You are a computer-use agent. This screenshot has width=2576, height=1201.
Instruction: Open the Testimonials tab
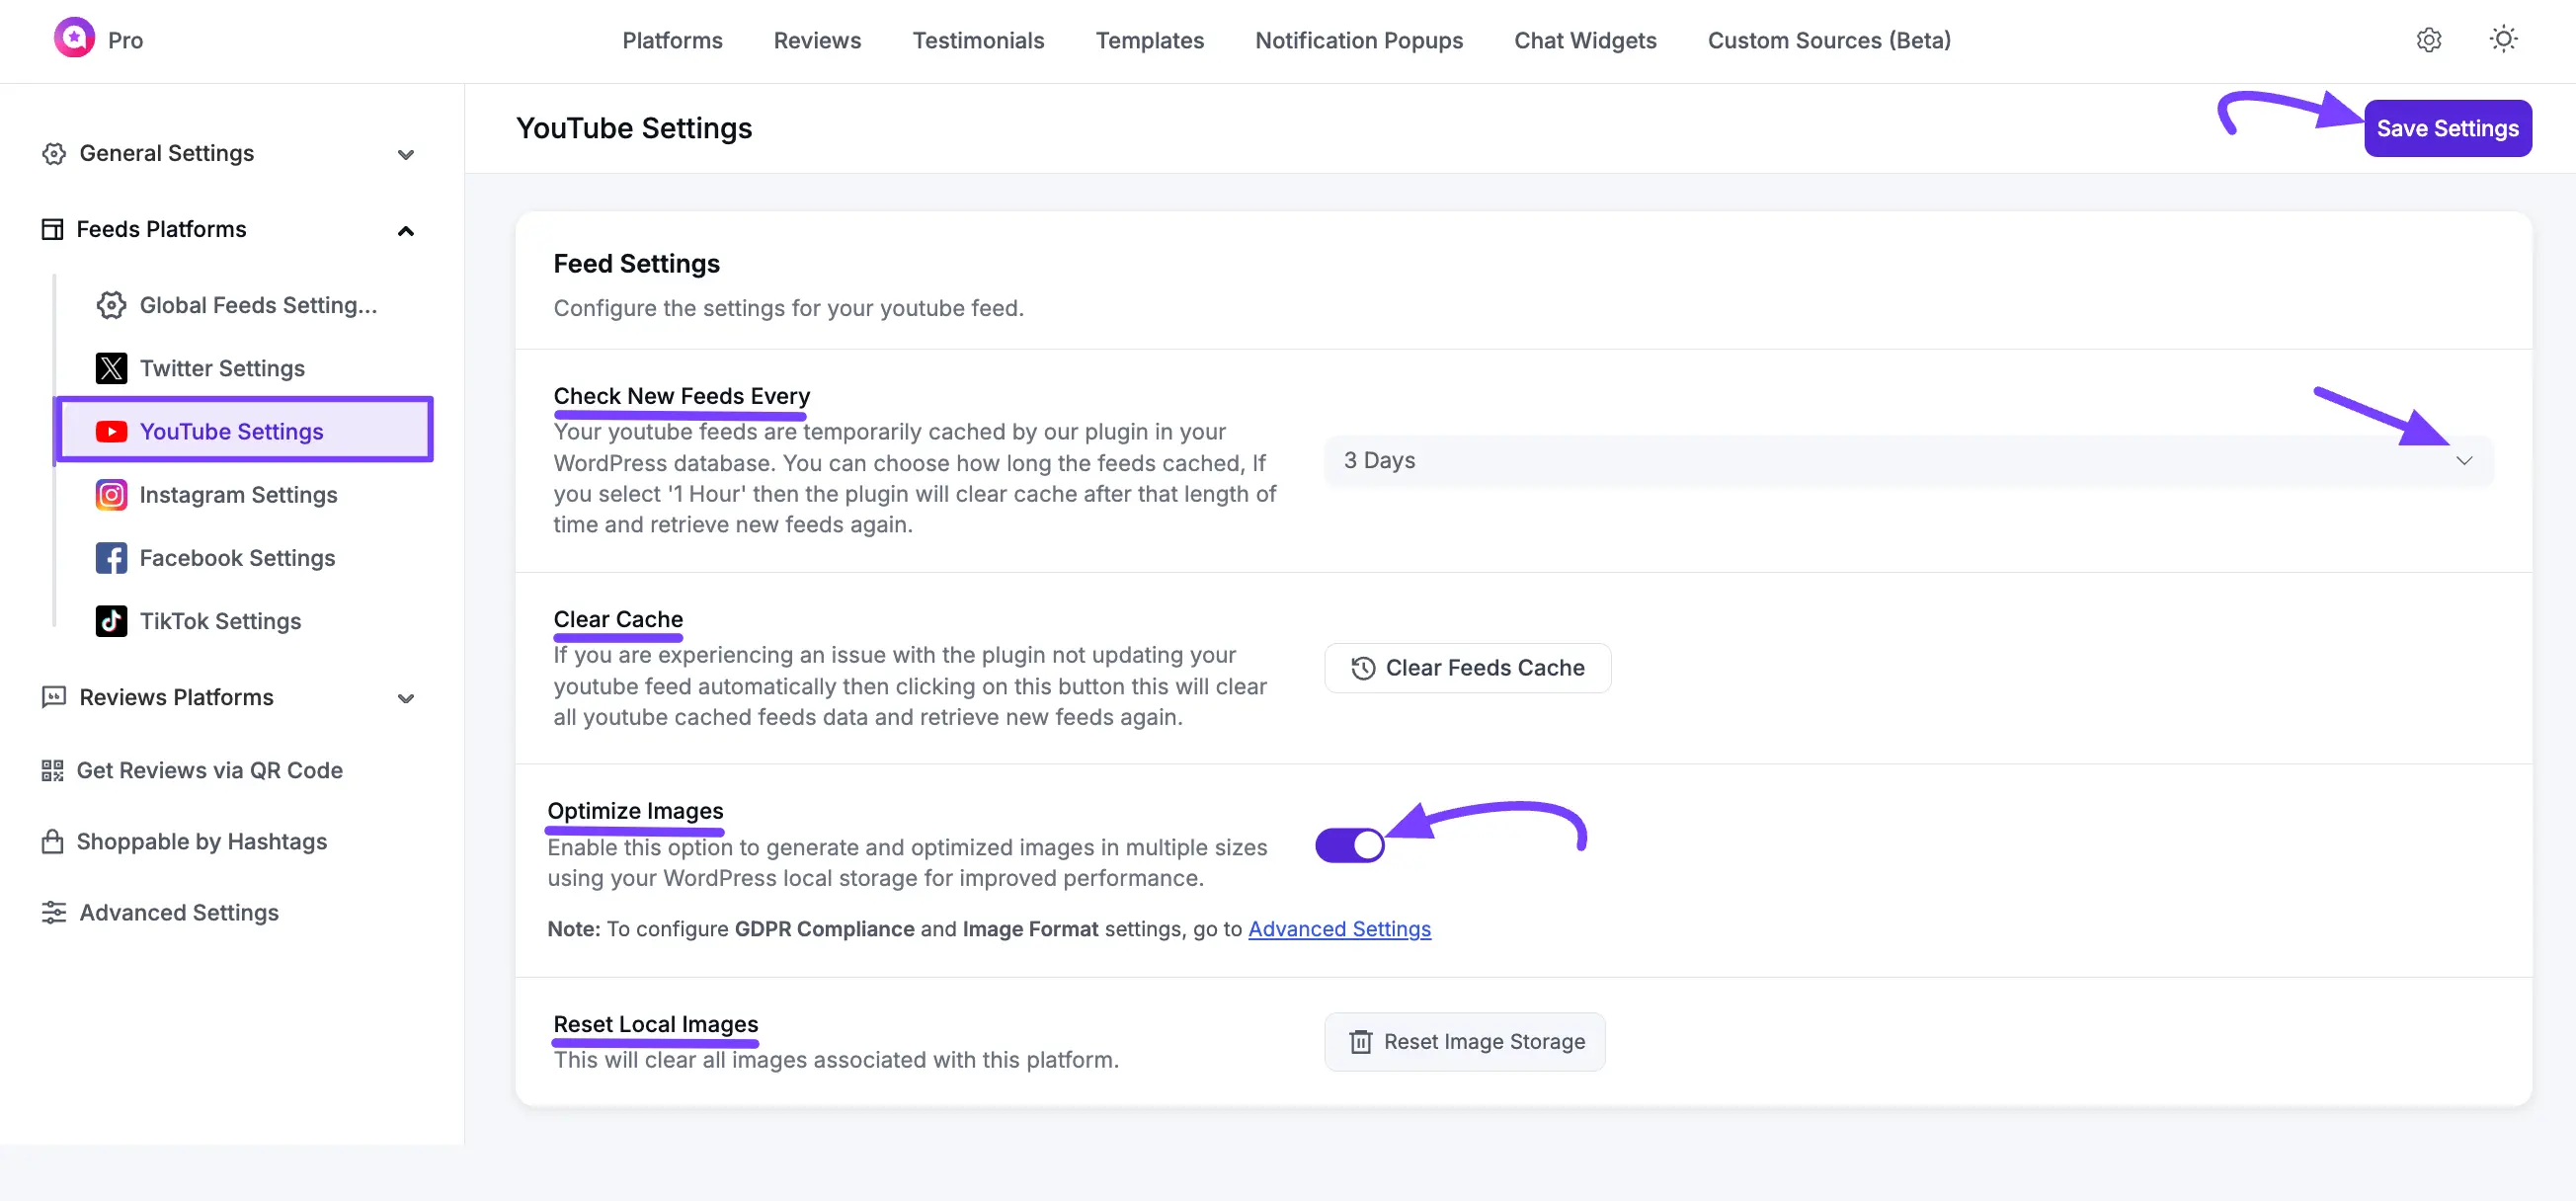tap(977, 41)
